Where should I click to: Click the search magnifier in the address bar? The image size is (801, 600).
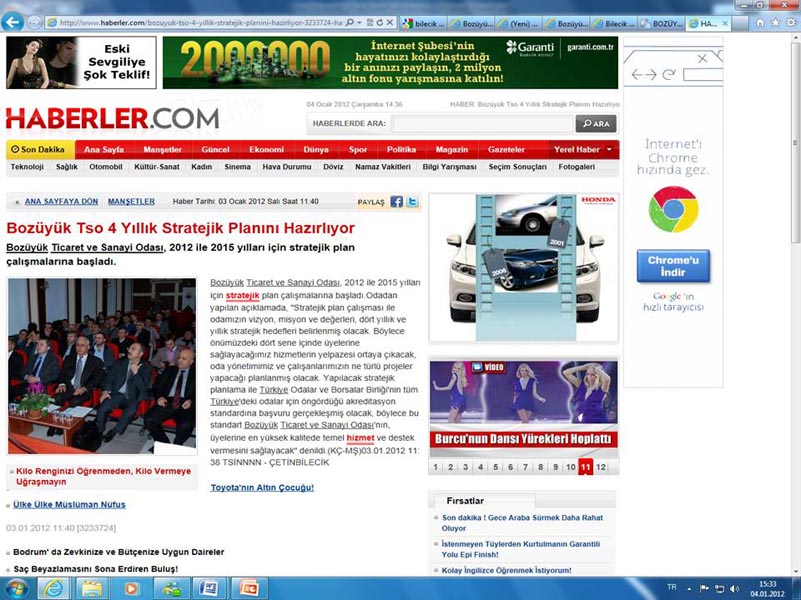(349, 22)
